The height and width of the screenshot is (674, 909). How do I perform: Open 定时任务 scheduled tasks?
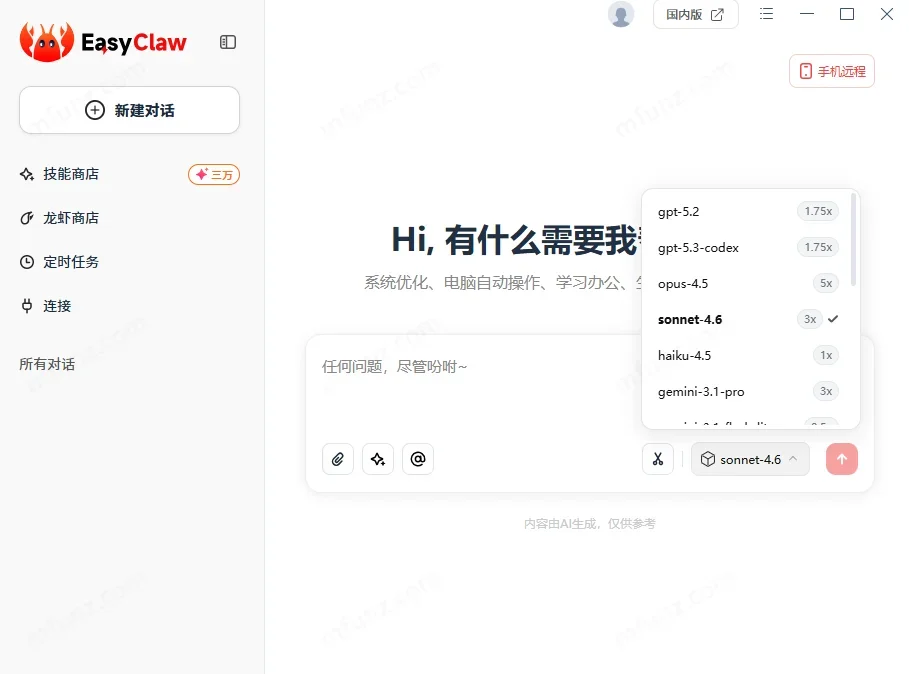[71, 262]
